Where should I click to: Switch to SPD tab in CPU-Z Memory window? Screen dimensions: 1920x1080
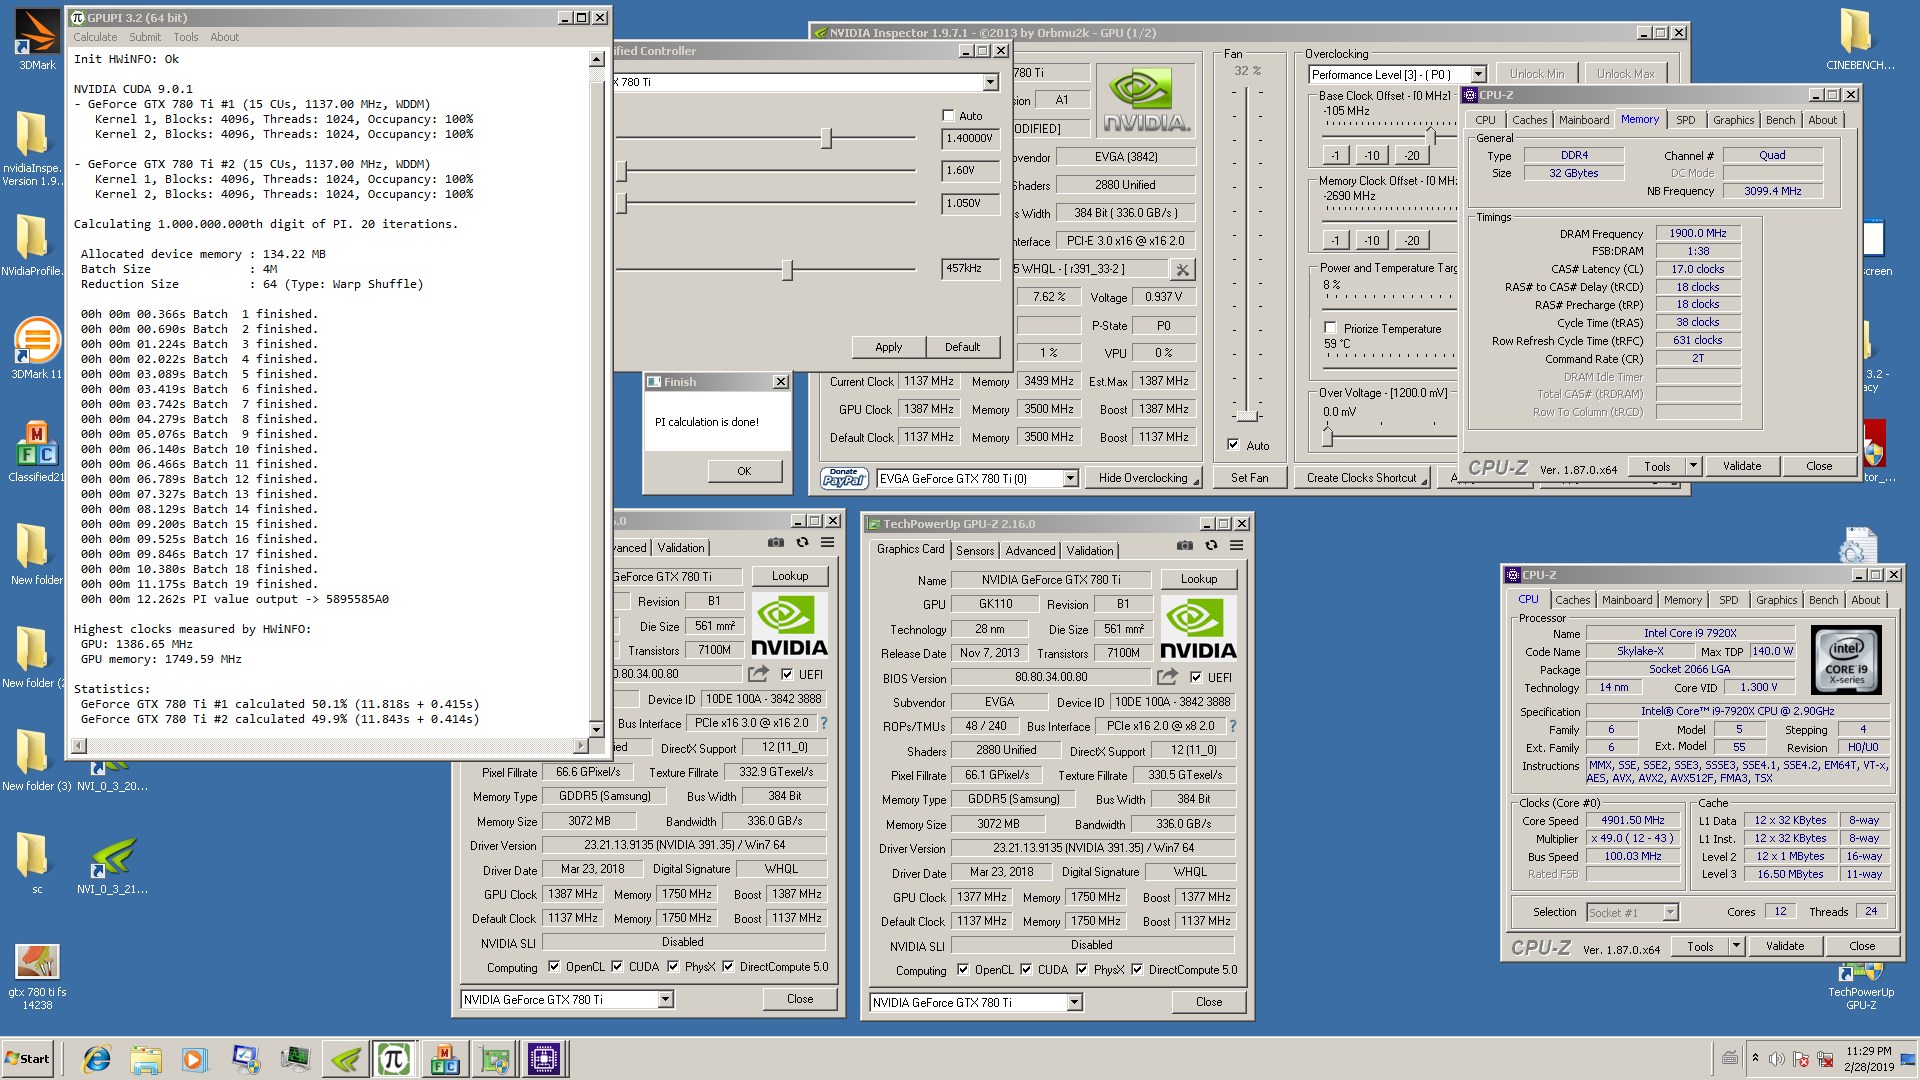point(1686,120)
